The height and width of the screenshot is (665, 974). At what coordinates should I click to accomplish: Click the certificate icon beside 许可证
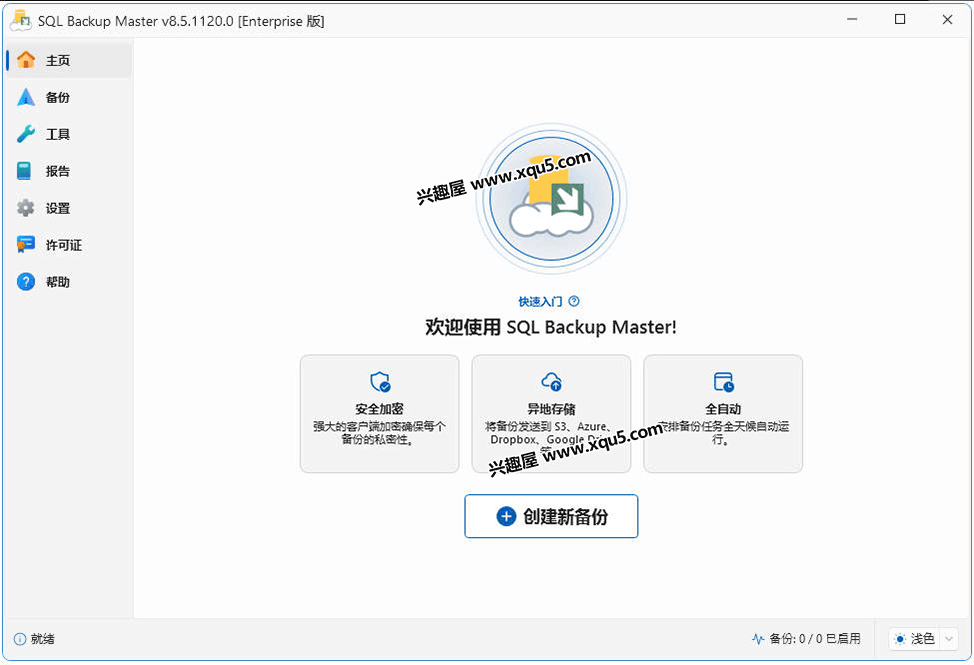(x=25, y=245)
